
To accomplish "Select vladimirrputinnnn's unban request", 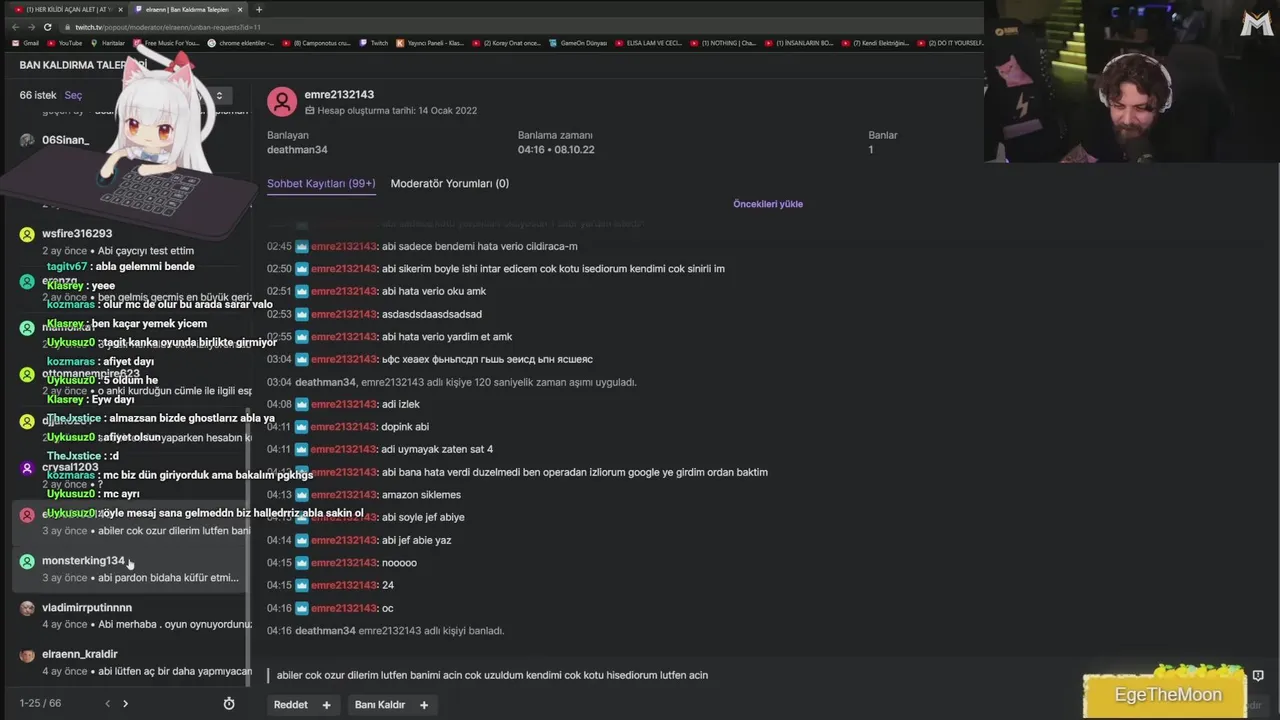I will tap(130, 616).
